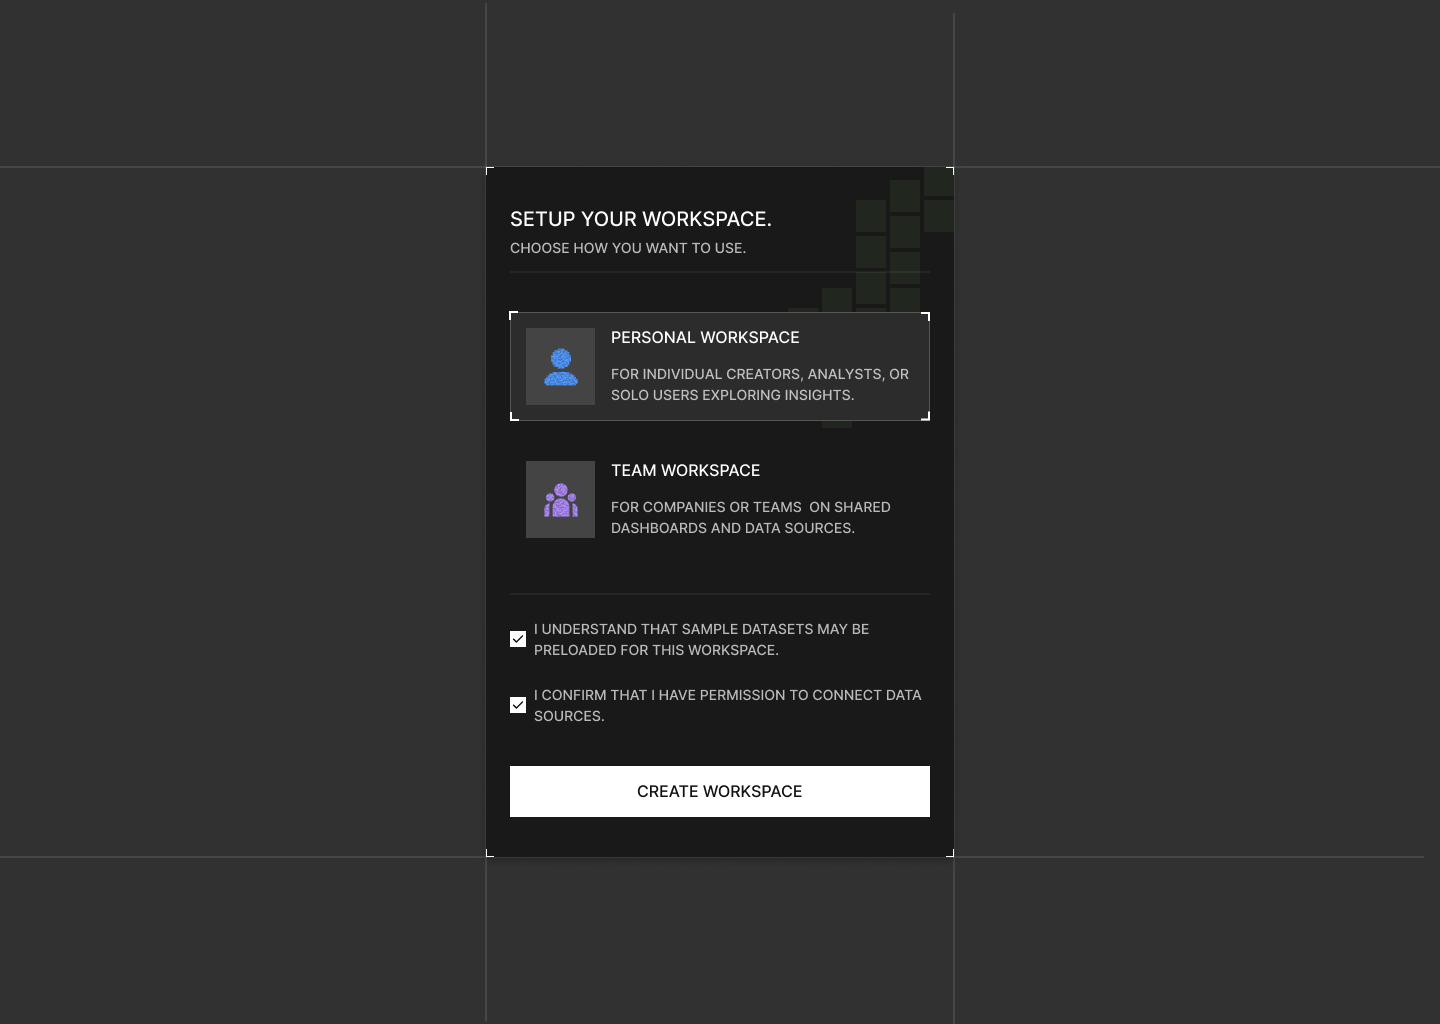Click the description under Personal Workspace
1440x1024 pixels.
(759, 384)
